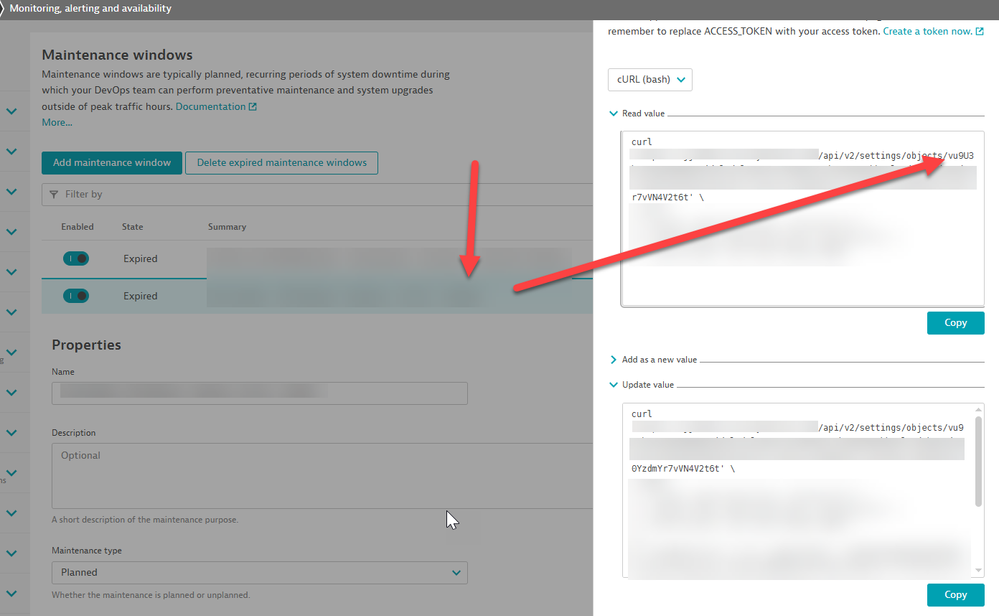Click the topmost chevron in the left sidebar
This screenshot has height=616, width=999.
(11, 111)
